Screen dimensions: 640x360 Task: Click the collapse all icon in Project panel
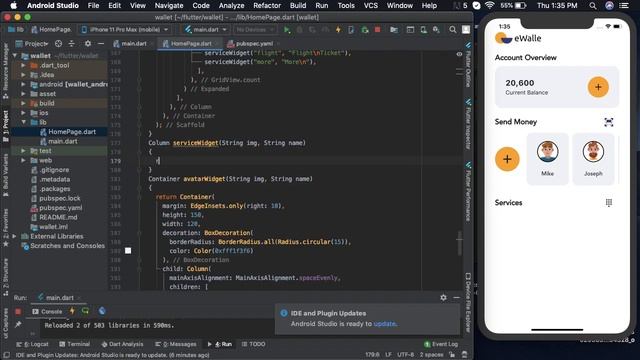click(x=72, y=44)
